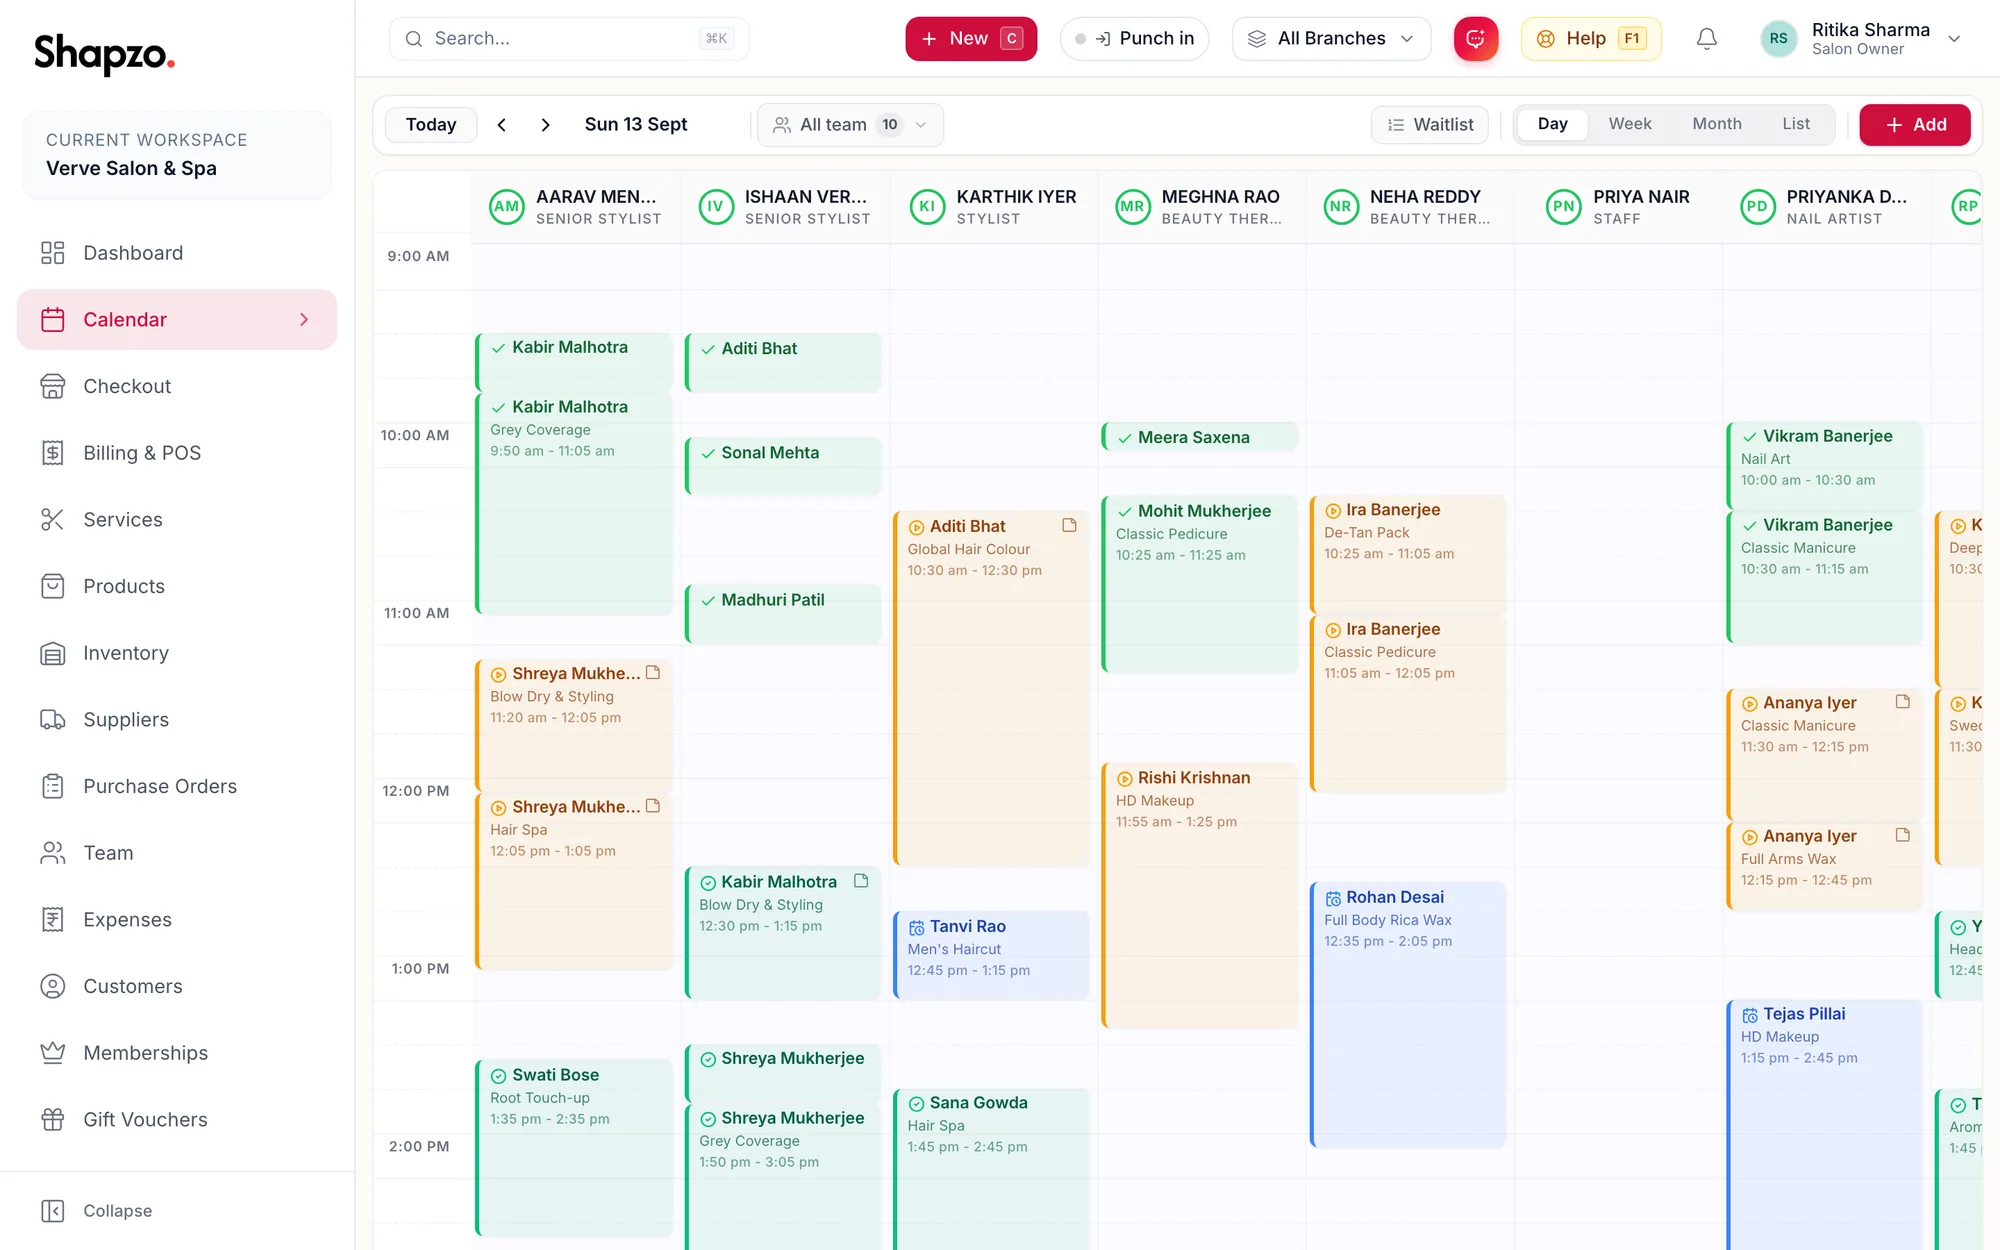Screen dimensions: 2000x1250
Task: Click the RS user avatar
Action: (1778, 39)
